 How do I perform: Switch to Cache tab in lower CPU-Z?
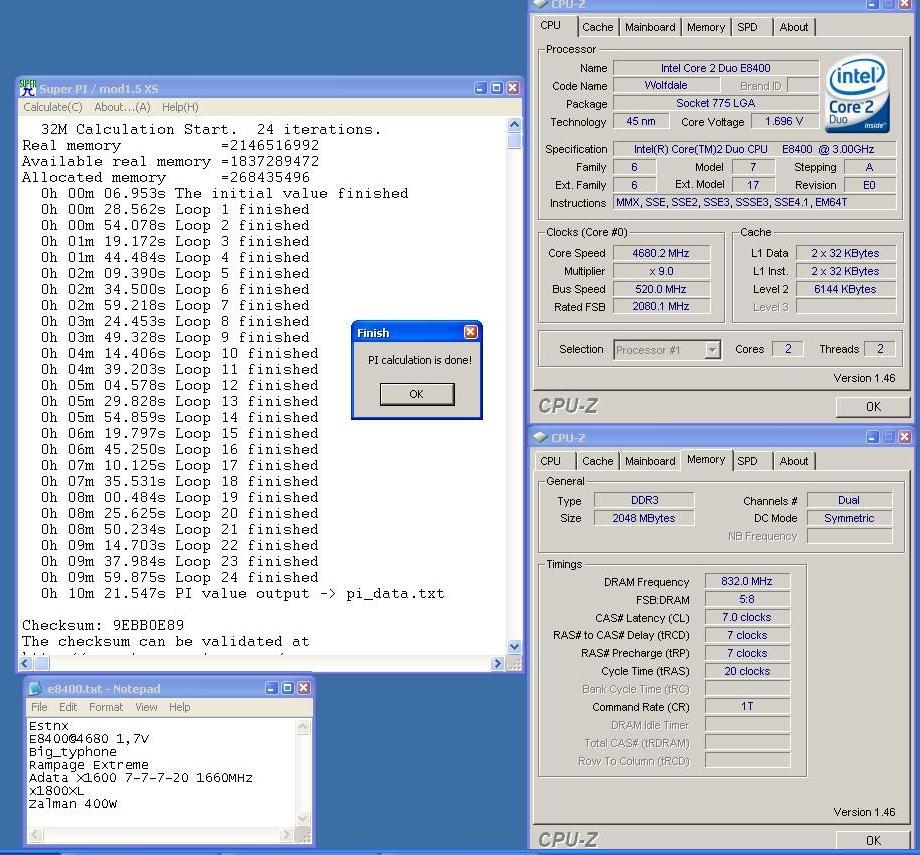click(x=597, y=461)
